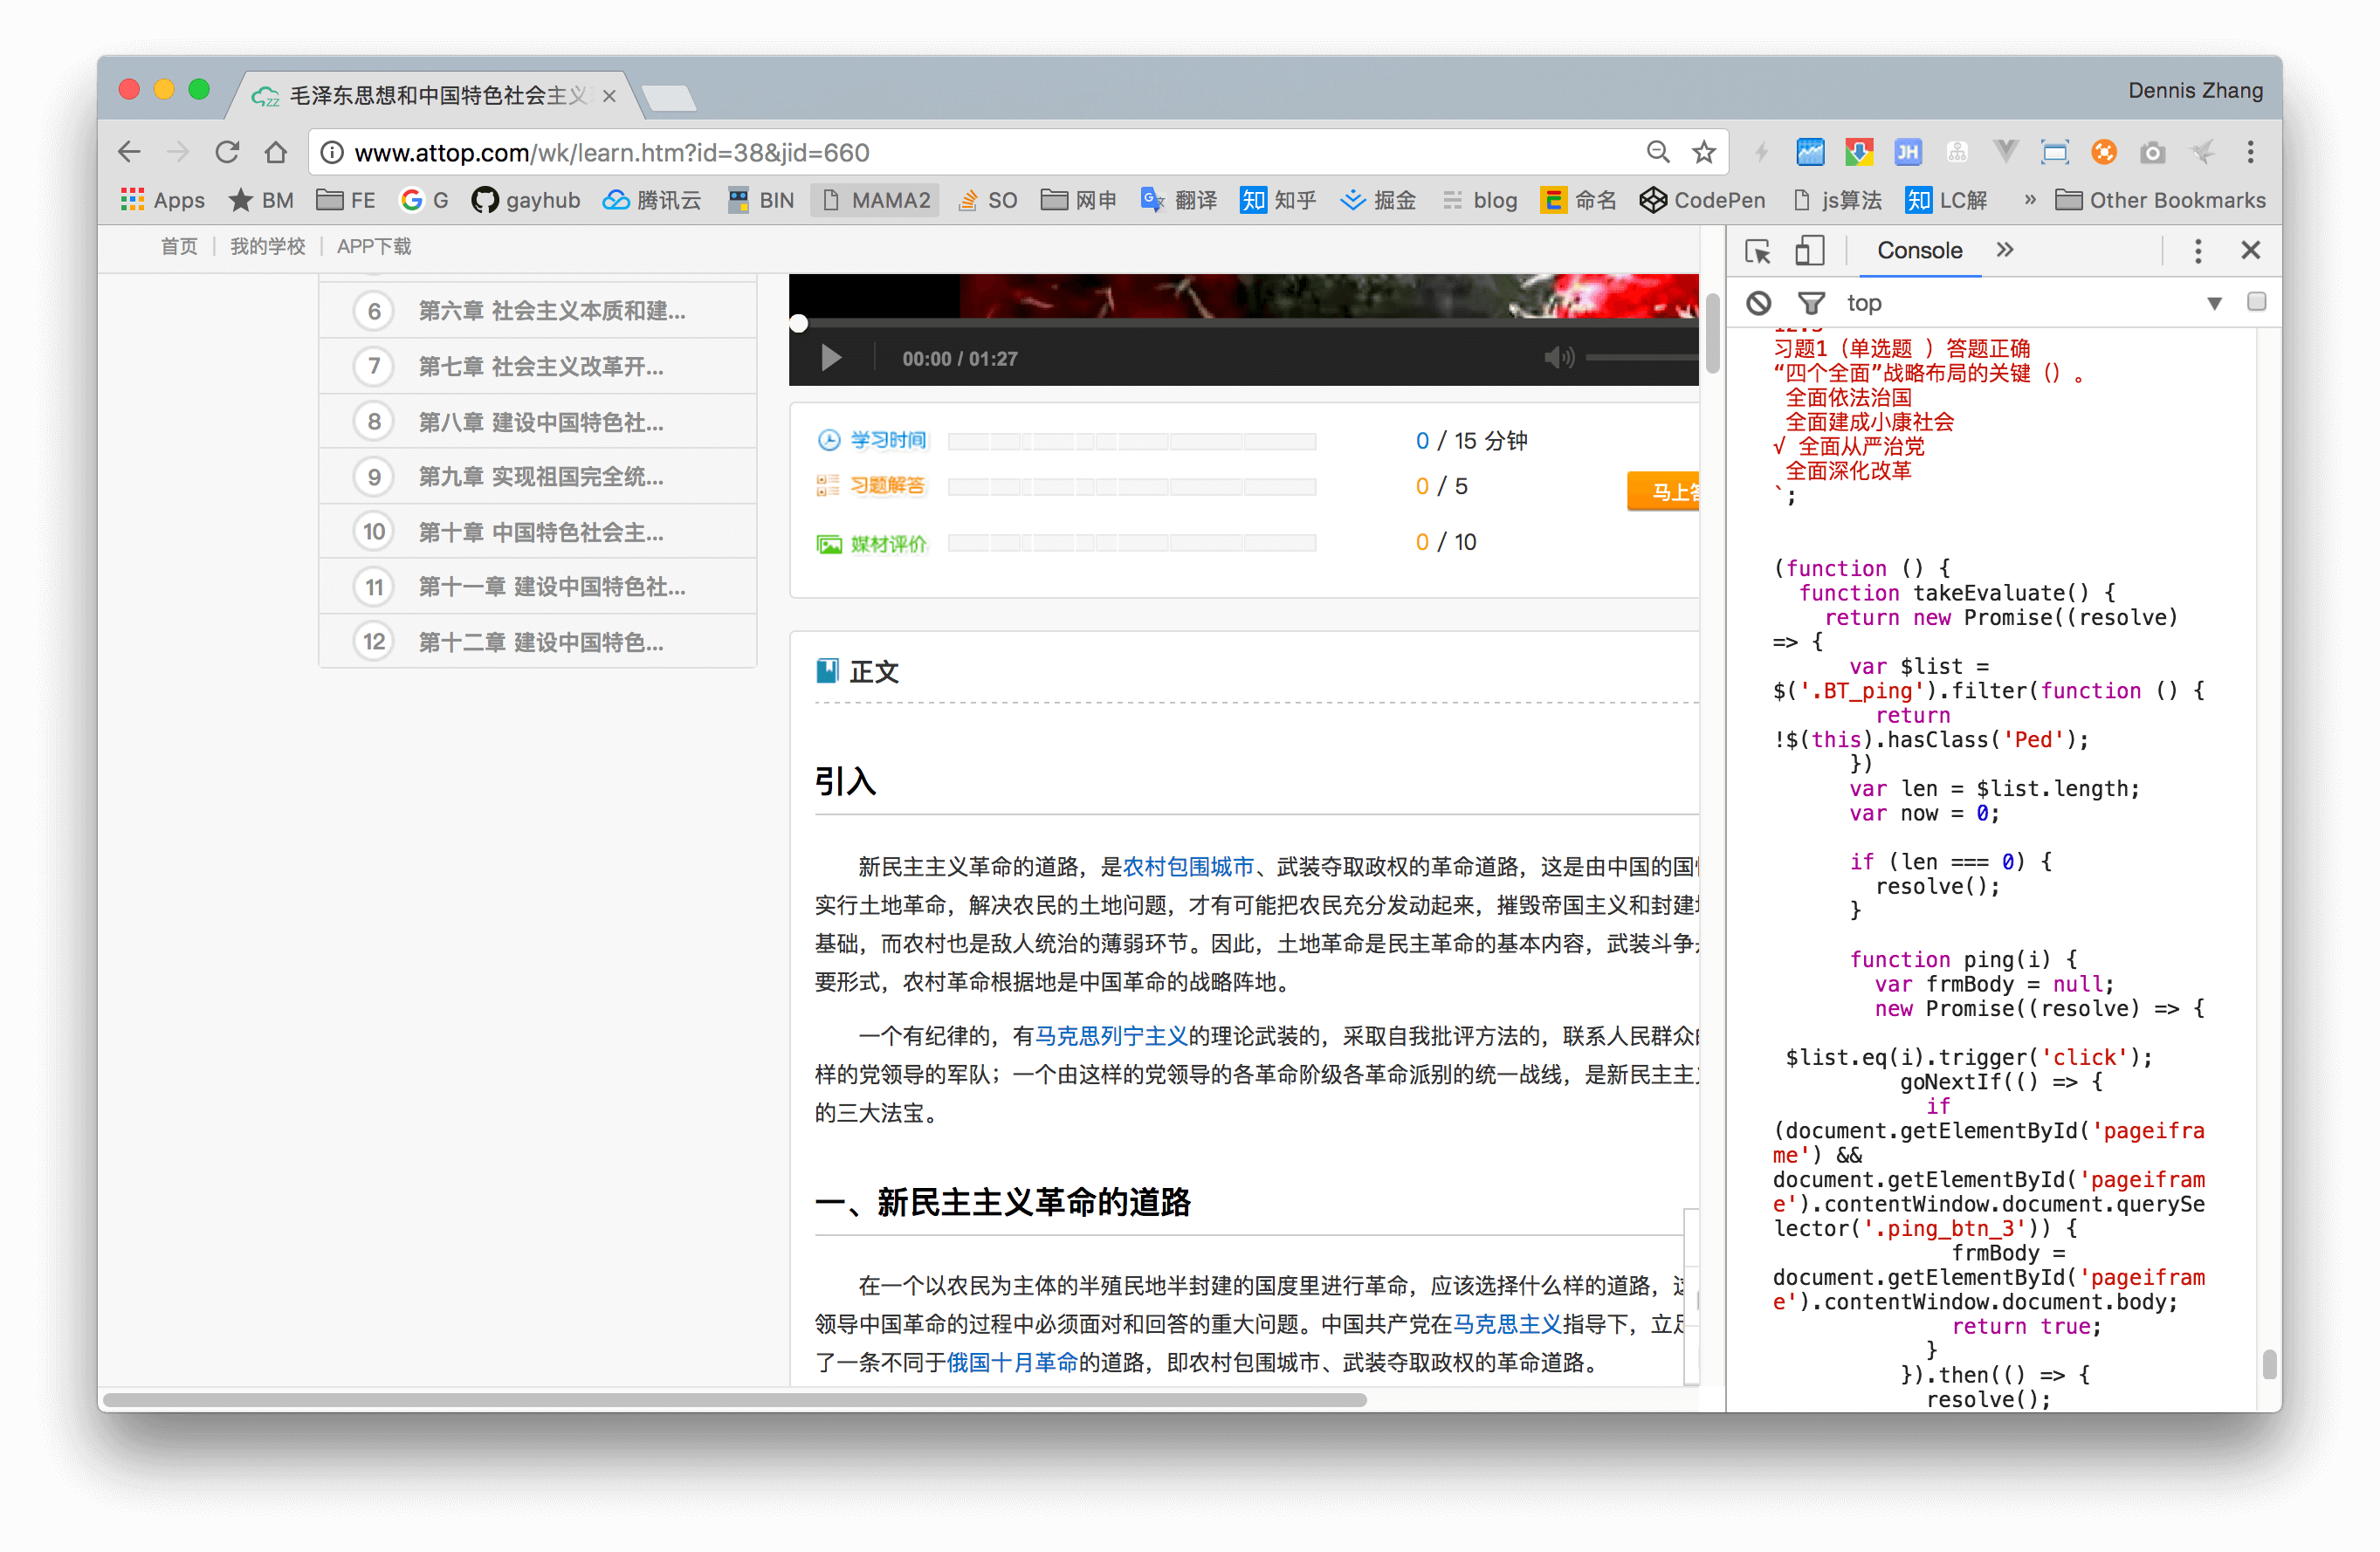The width and height of the screenshot is (2380, 1552).
Task: Click the video progress seek bar handle
Action: [798, 323]
